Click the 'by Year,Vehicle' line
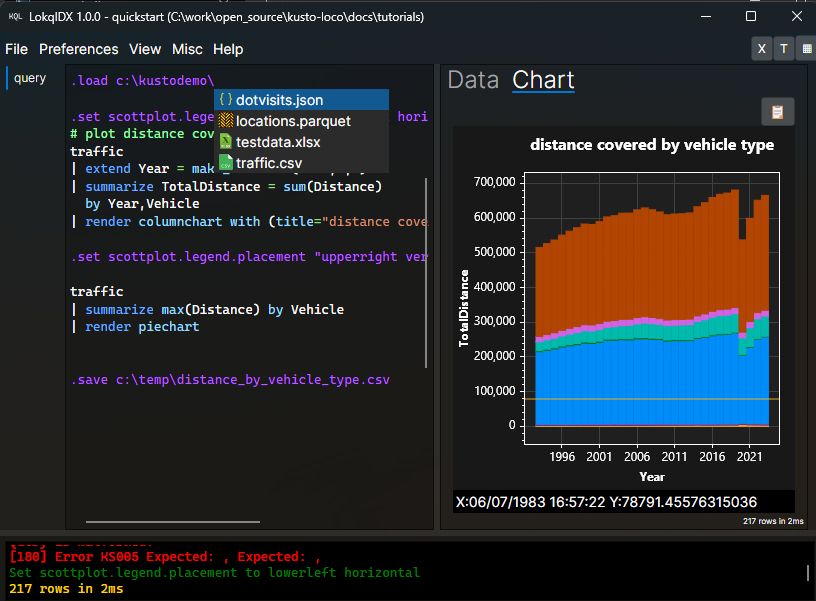The width and height of the screenshot is (816, 601). [x=142, y=203]
